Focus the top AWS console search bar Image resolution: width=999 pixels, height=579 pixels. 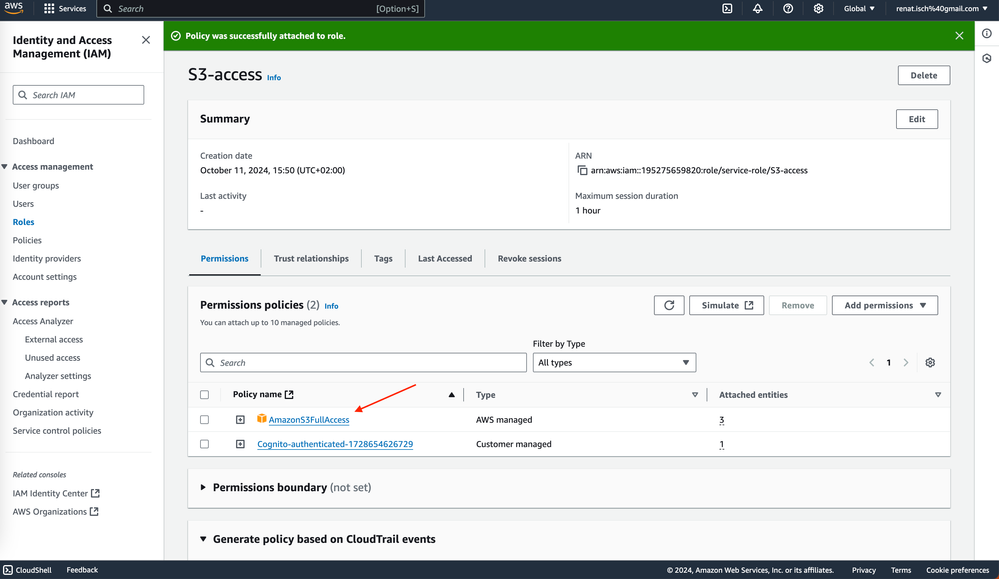pos(260,8)
